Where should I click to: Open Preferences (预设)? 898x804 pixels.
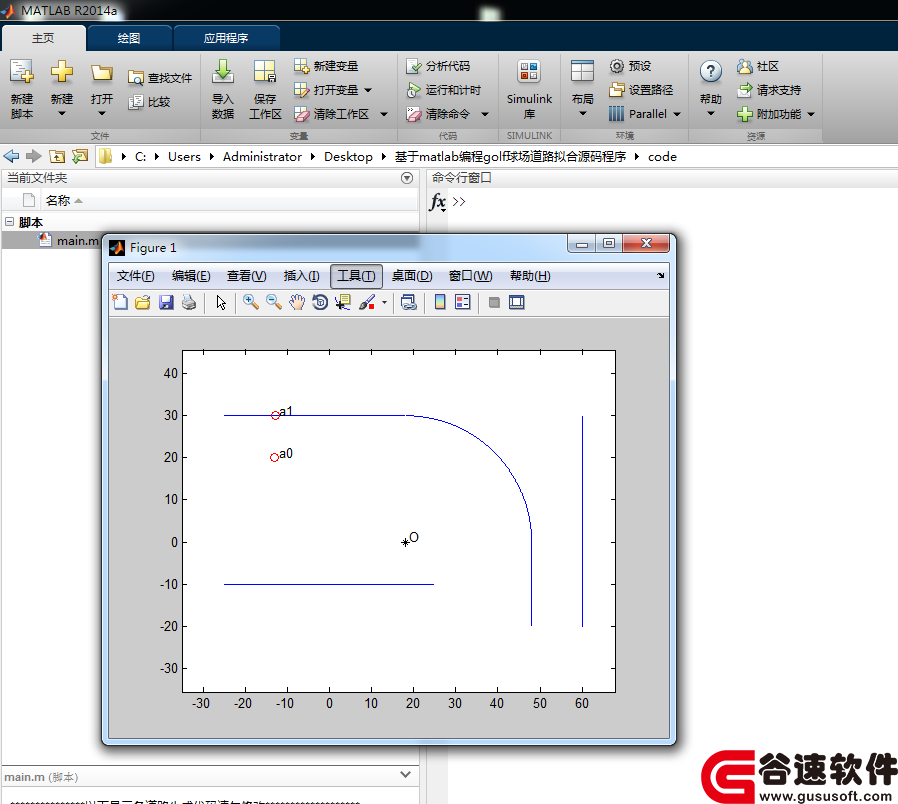click(630, 66)
